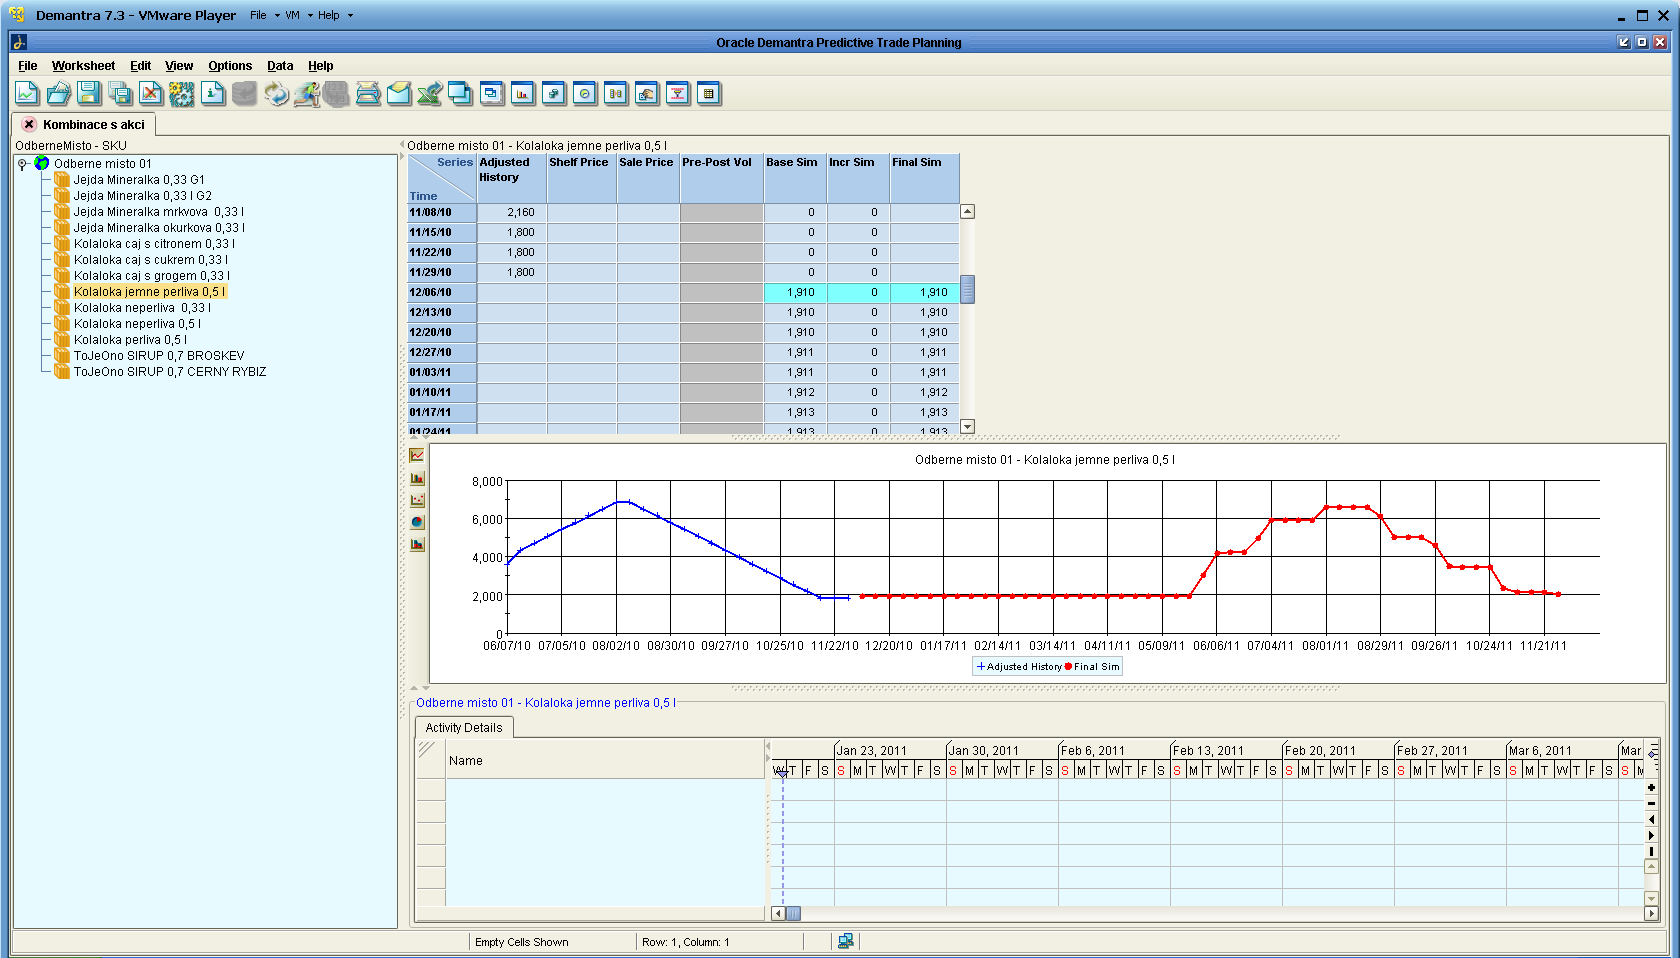Click the network status icon in status bar
1680x958 pixels.
click(845, 941)
